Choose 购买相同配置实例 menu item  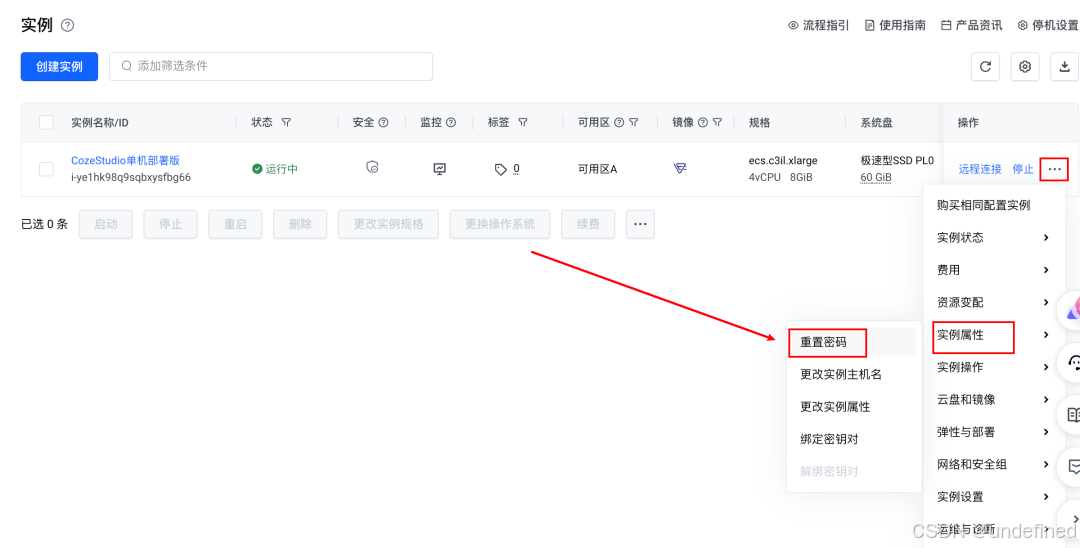tap(992, 205)
